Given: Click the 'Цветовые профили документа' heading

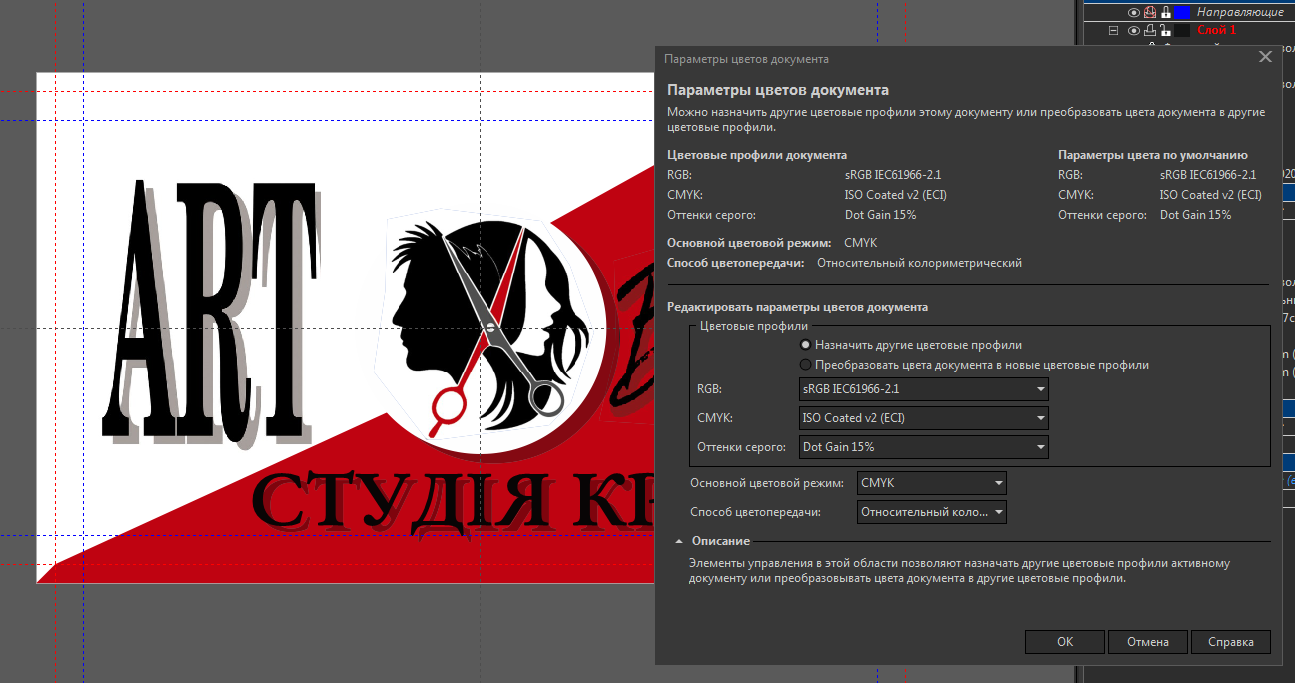Looking at the screenshot, I should pyautogui.click(x=757, y=155).
